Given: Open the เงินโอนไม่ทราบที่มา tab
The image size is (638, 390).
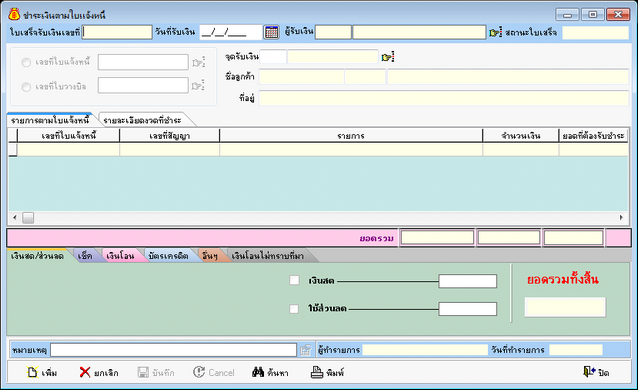Looking at the screenshot, I should click(x=267, y=256).
